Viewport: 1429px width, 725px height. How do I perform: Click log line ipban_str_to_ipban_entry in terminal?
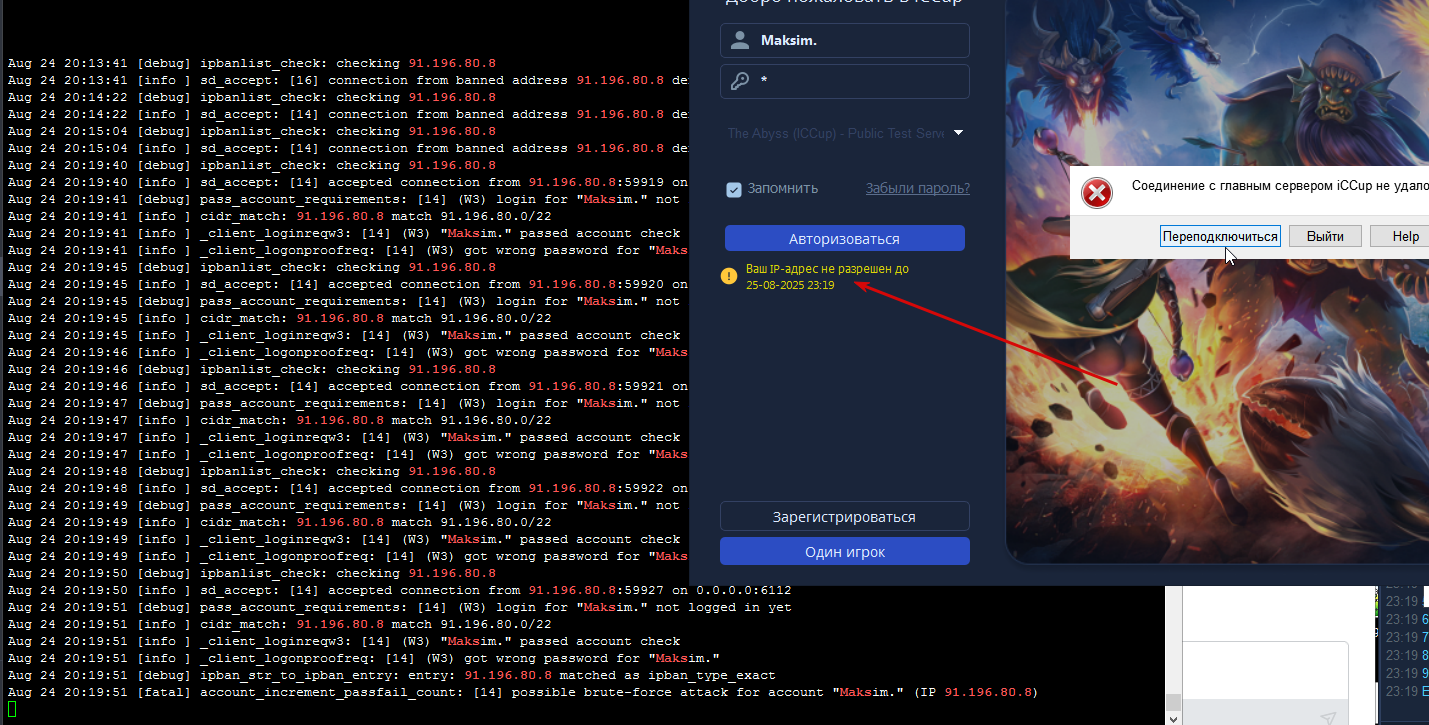392,675
